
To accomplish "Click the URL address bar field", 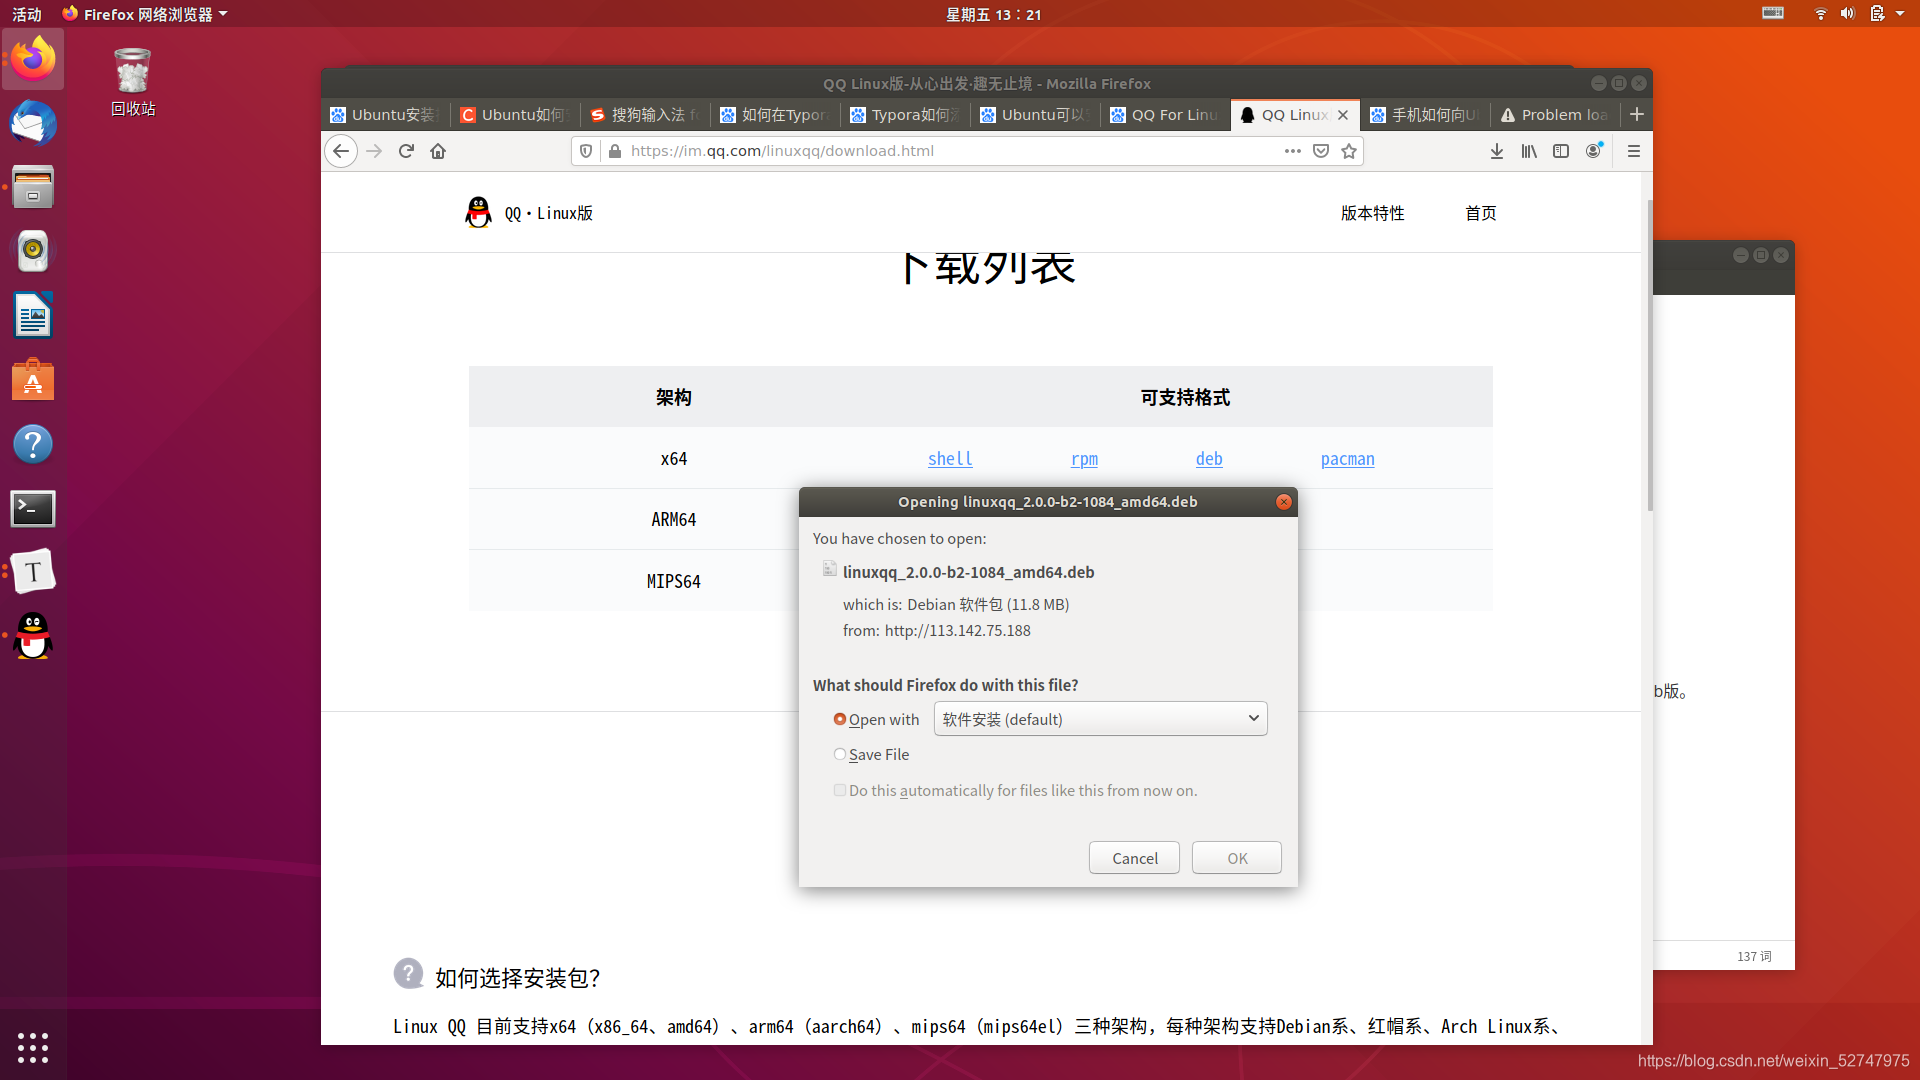I will (950, 151).
